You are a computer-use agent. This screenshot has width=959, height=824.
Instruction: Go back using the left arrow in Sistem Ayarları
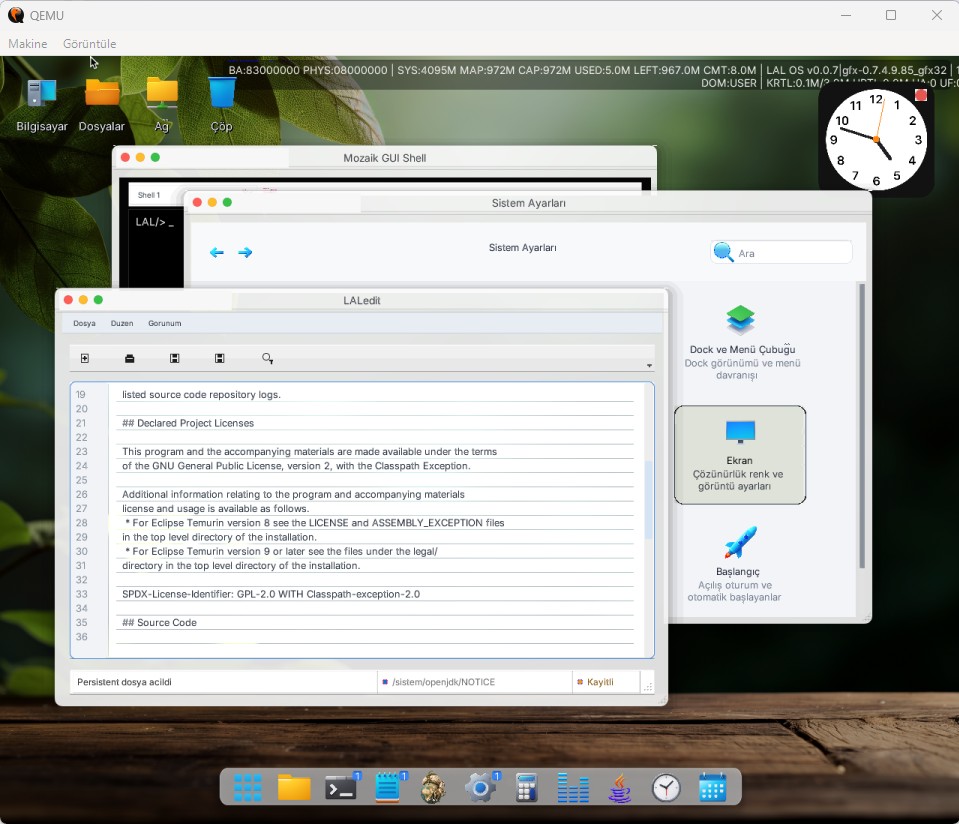pyautogui.click(x=217, y=252)
